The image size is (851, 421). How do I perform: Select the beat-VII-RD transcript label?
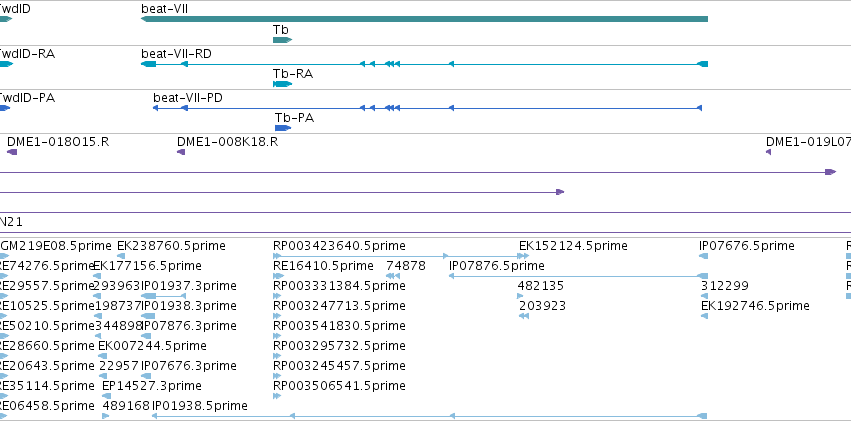[176, 54]
